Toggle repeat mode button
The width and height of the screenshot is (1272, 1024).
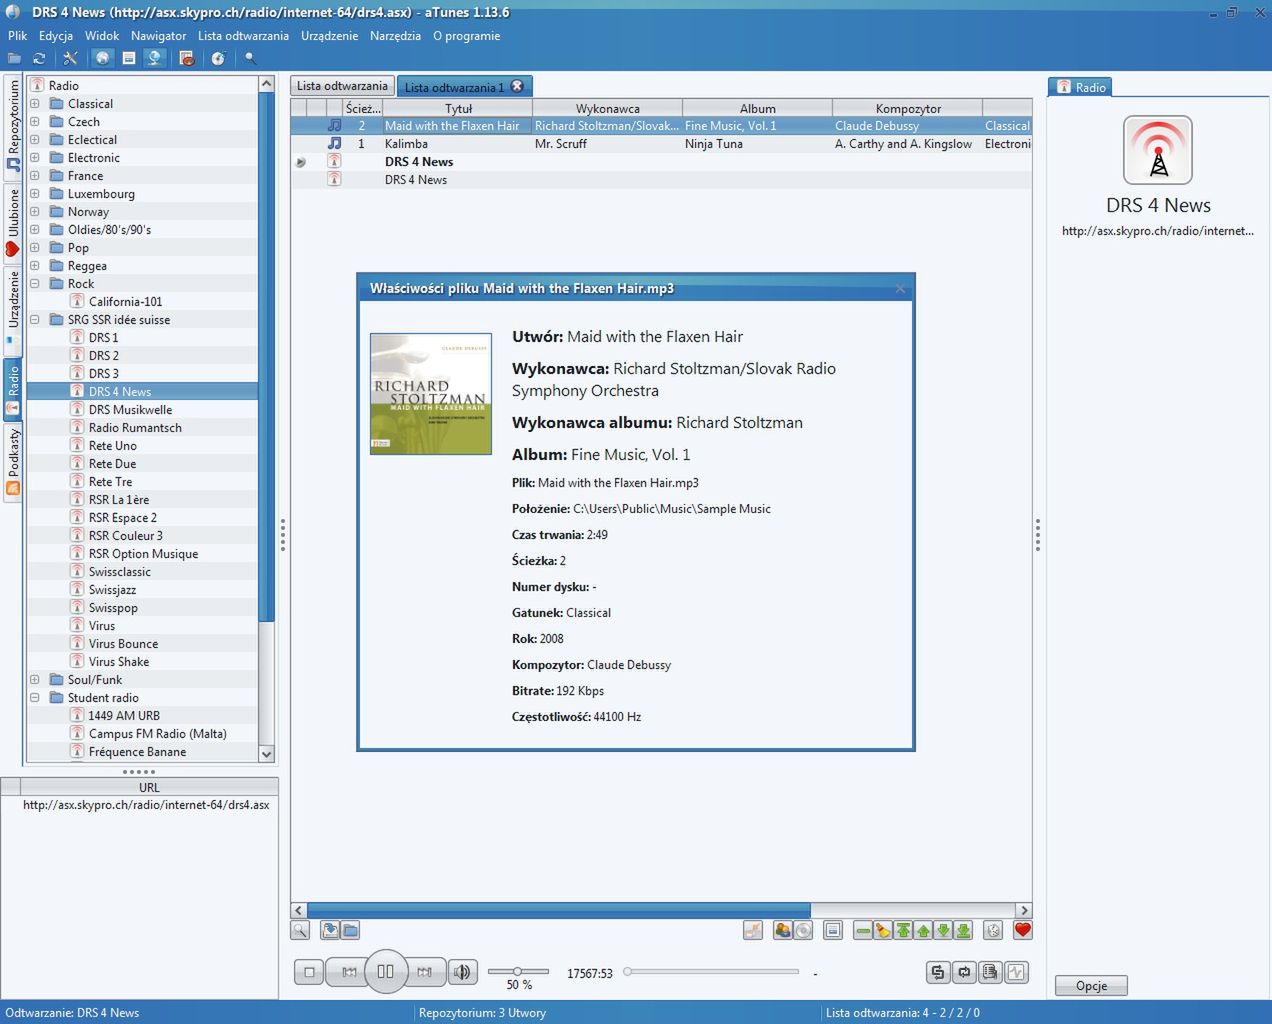tap(964, 972)
